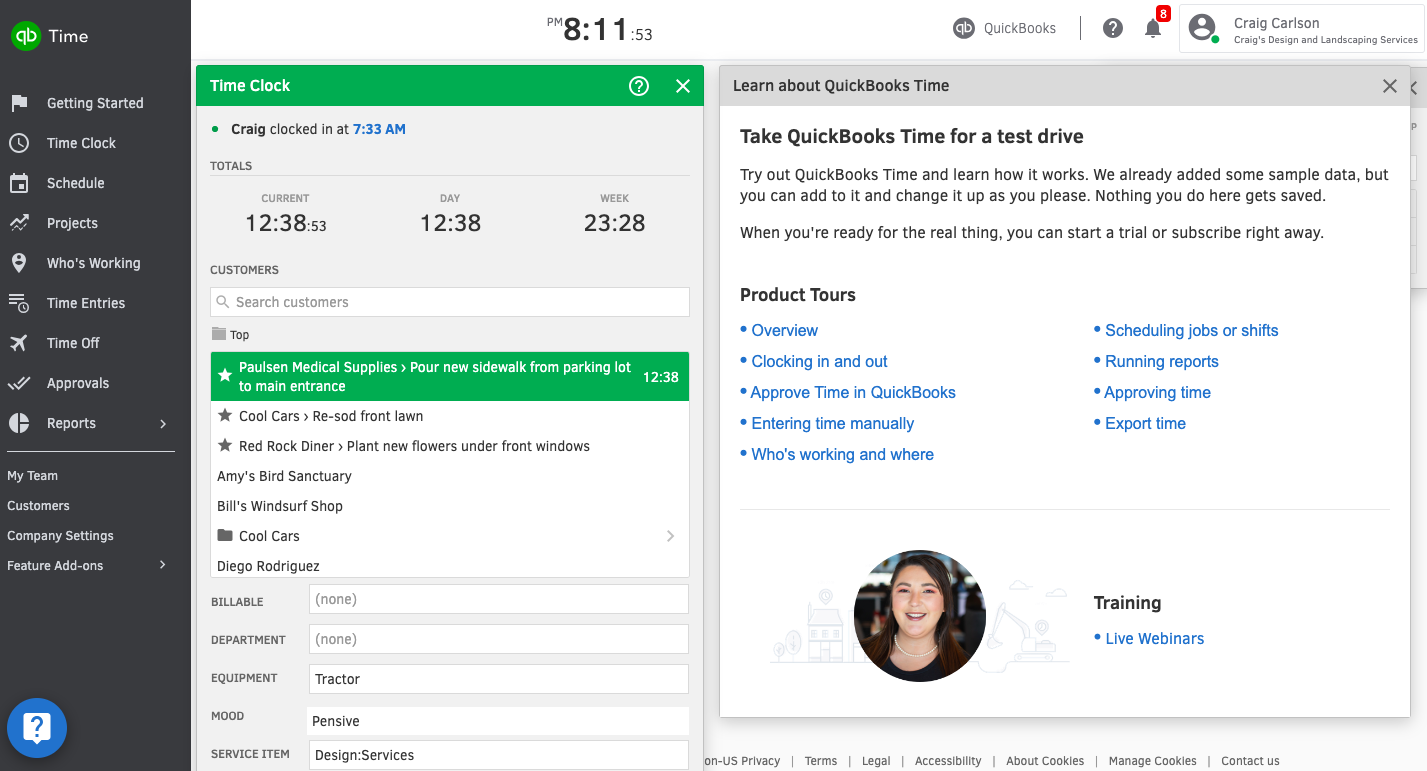
Task: Open Who's Working page
Action: pyautogui.click(x=94, y=263)
